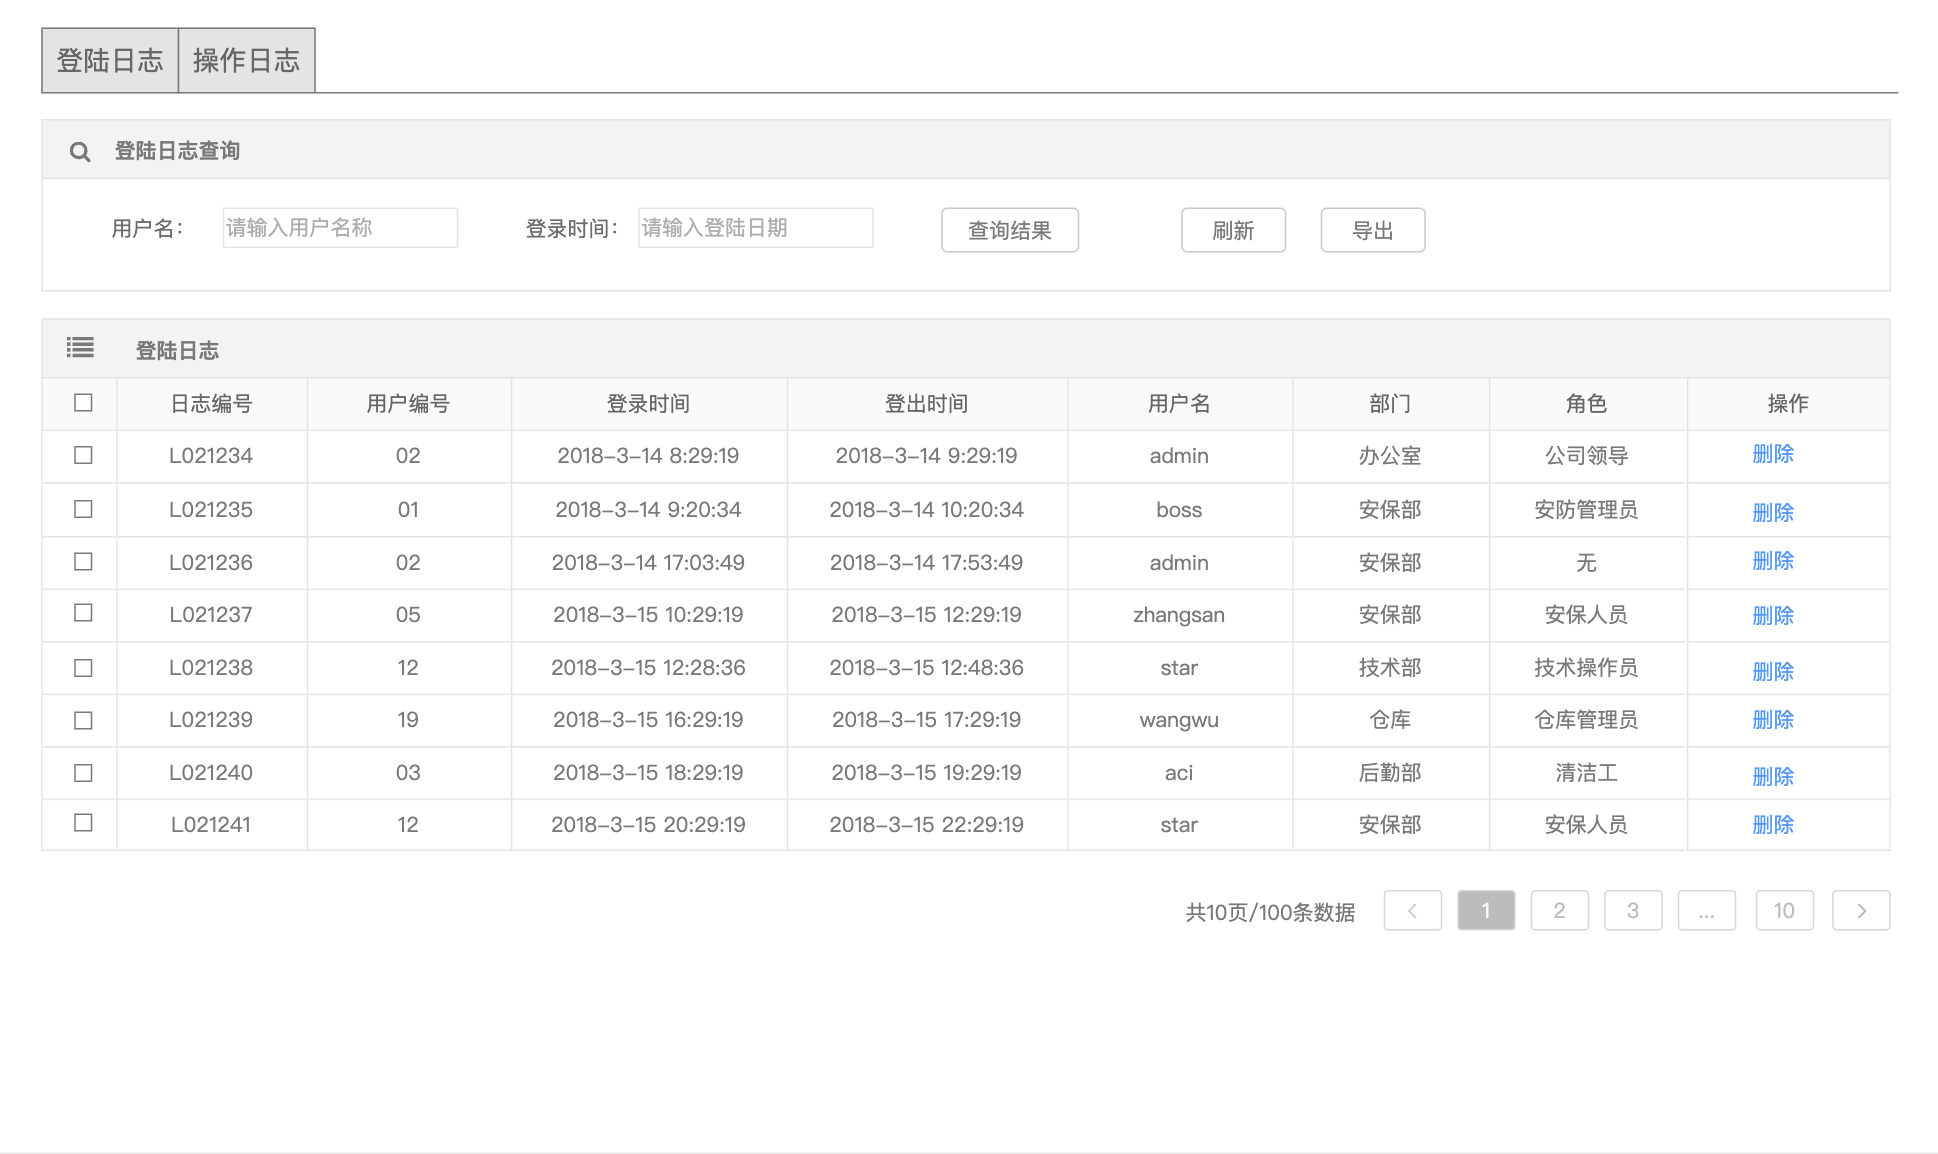The width and height of the screenshot is (1938, 1154).
Task: Jump to page 10
Action: (1783, 911)
